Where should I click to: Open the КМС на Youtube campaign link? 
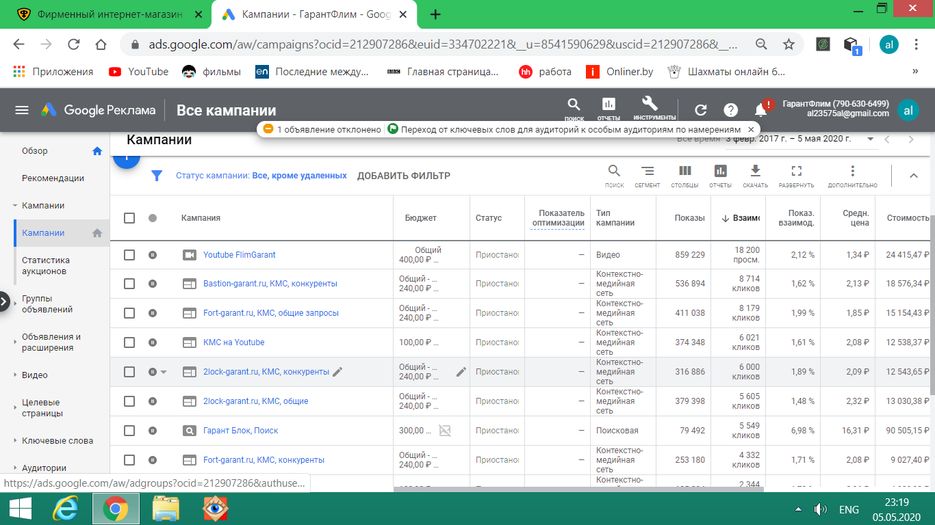click(233, 342)
